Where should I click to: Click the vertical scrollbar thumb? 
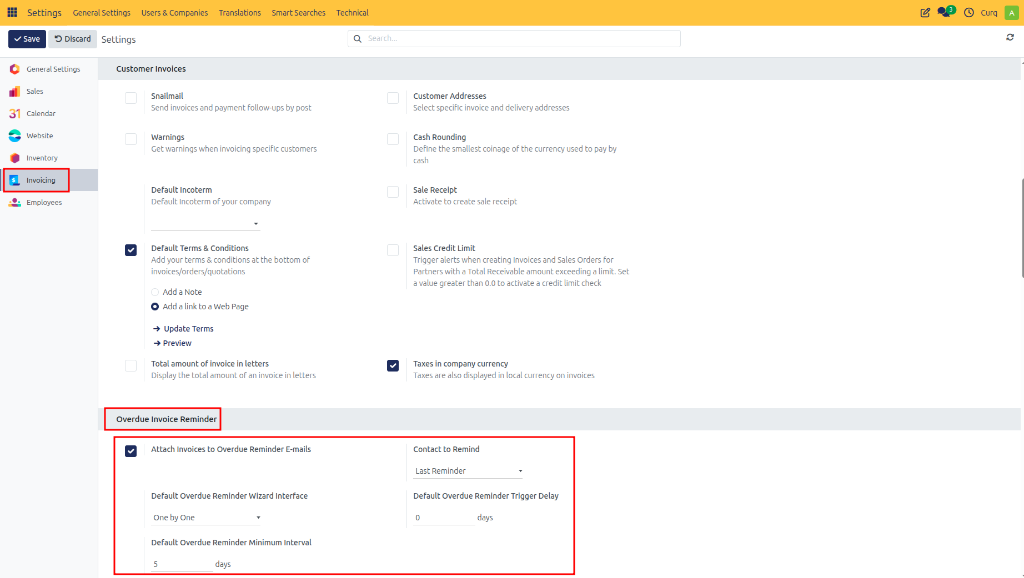point(1021,229)
